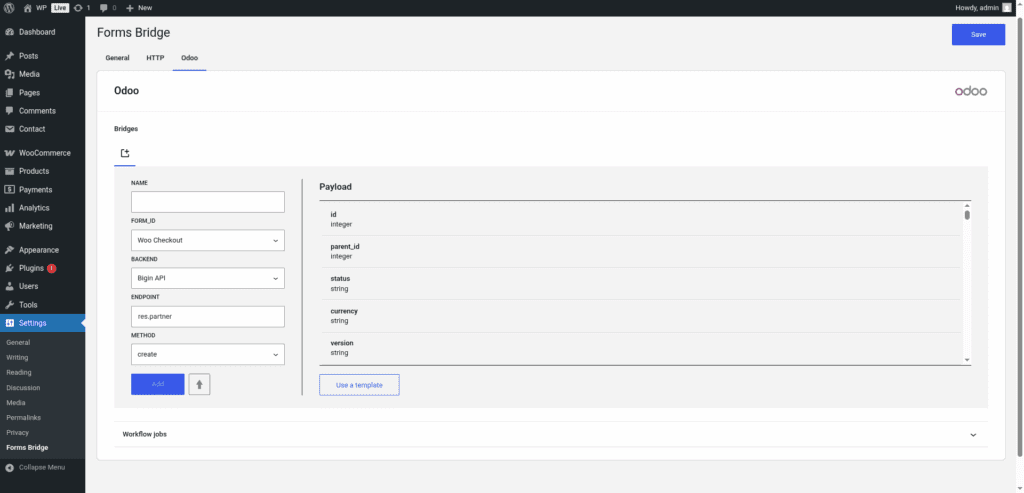Open Writing settings submenu item
Image resolution: width=1024 pixels, height=493 pixels.
click(17, 358)
